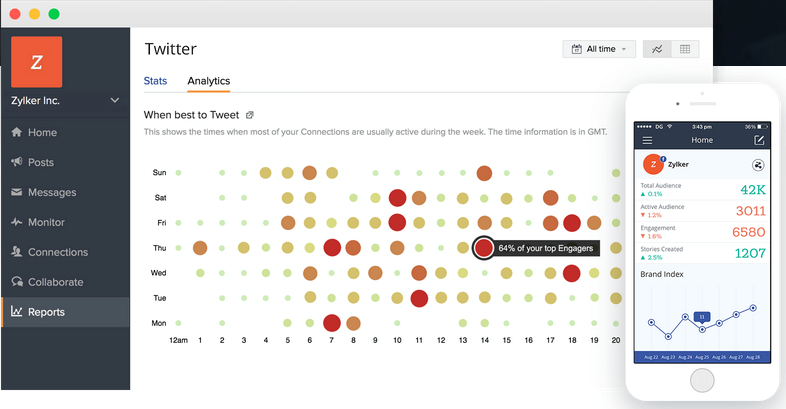Click the green maximize window button
The height and width of the screenshot is (409, 786).
54,14
